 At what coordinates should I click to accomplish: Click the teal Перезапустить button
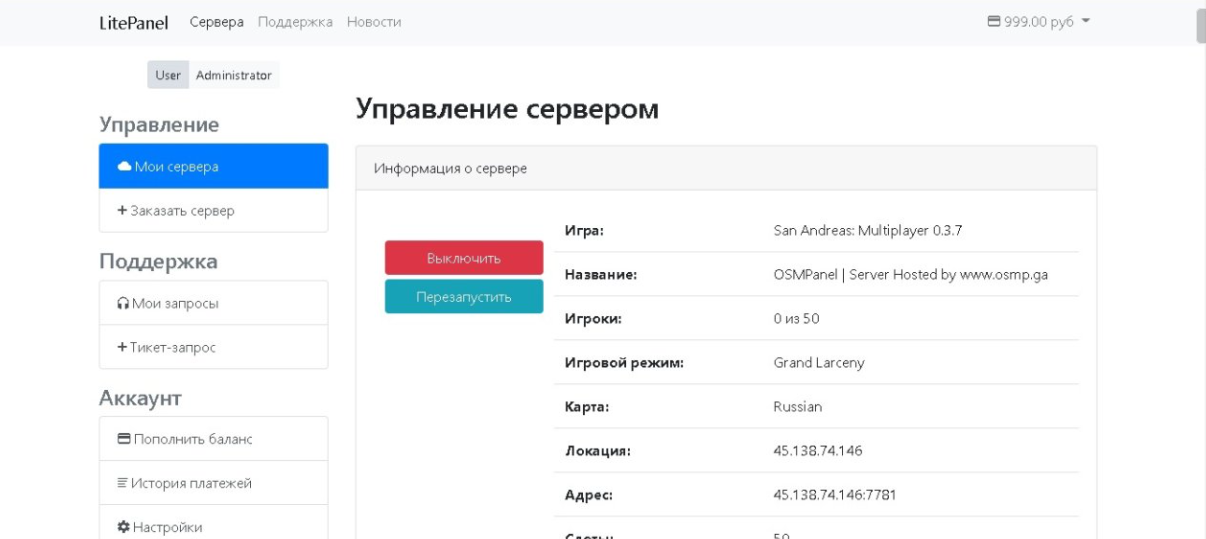click(464, 296)
